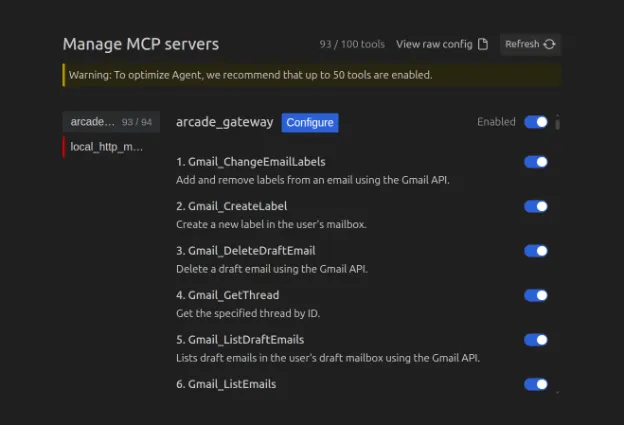The height and width of the screenshot is (425, 624).
Task: Disable the Gmail_DeleteDraftEmail tool switch
Action: tap(536, 251)
